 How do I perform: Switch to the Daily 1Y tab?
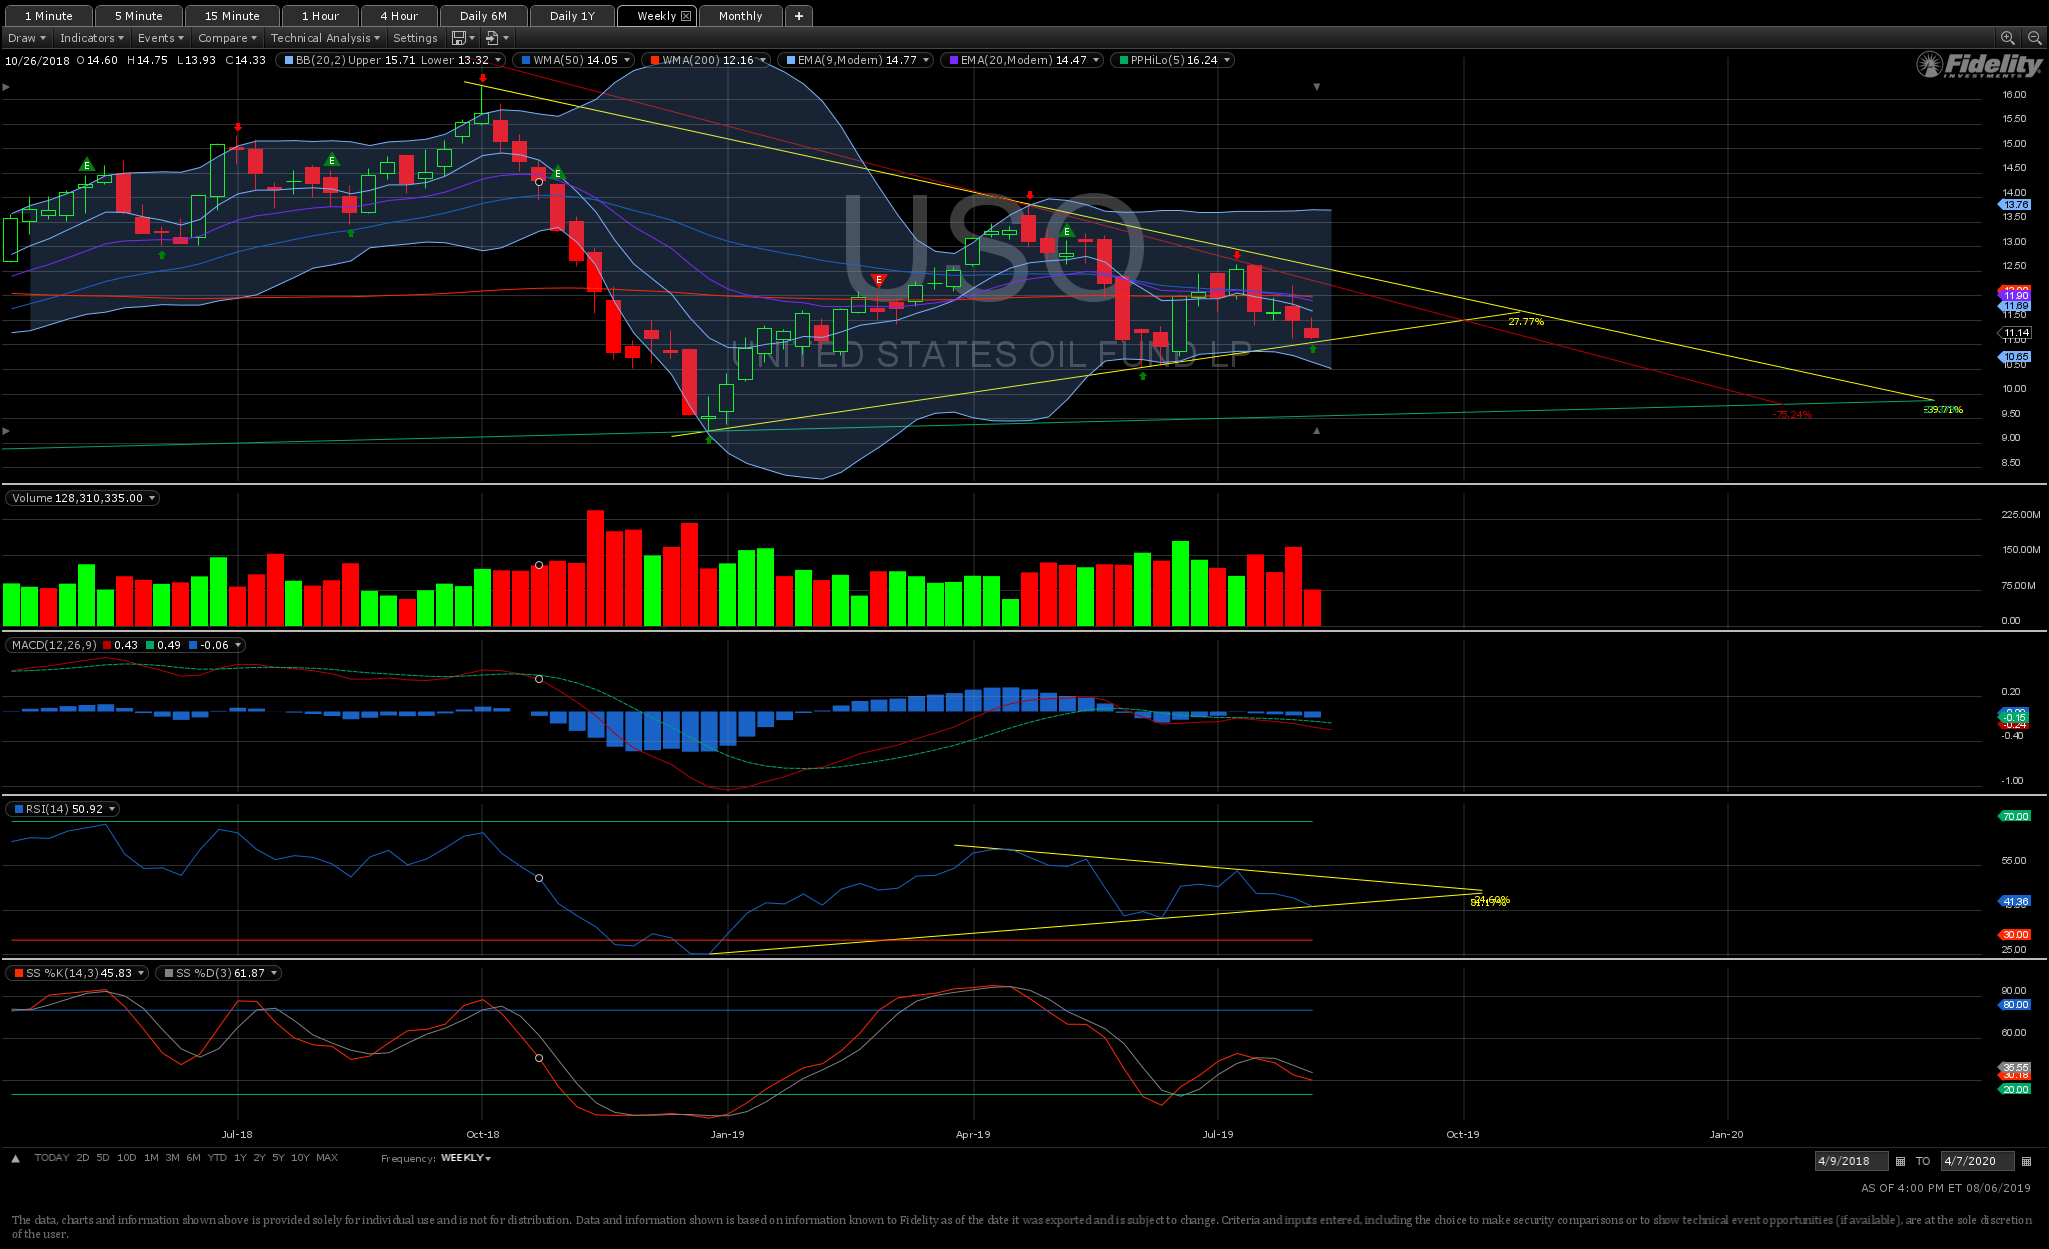pyautogui.click(x=572, y=16)
